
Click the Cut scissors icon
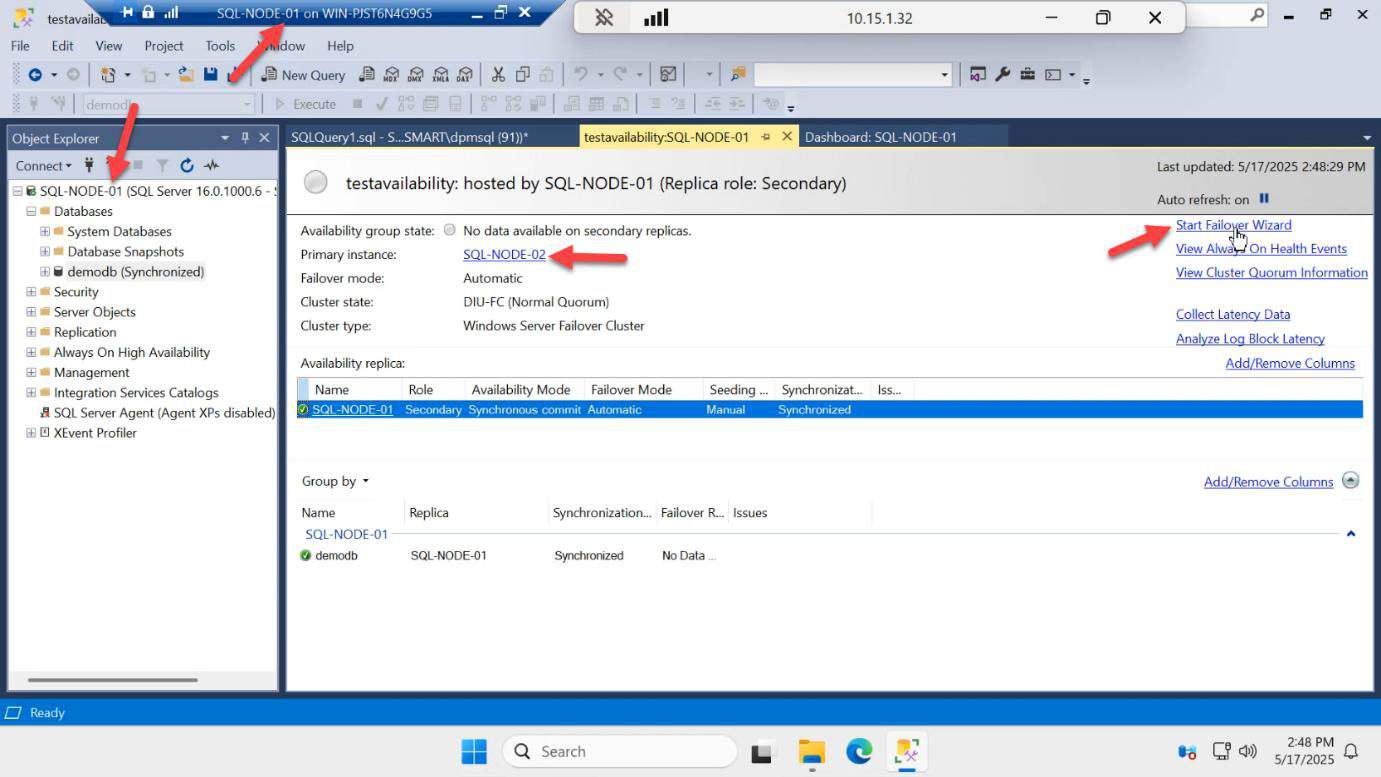(x=498, y=74)
